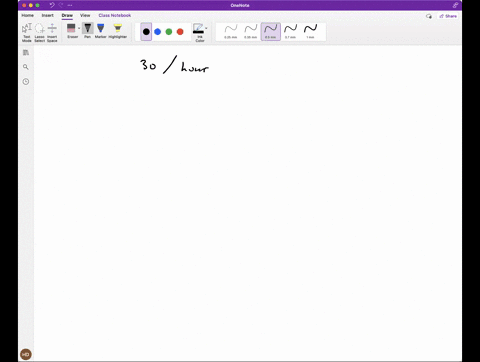
Task: Choose the 0.7 mm pen thickness
Action: coord(290,32)
